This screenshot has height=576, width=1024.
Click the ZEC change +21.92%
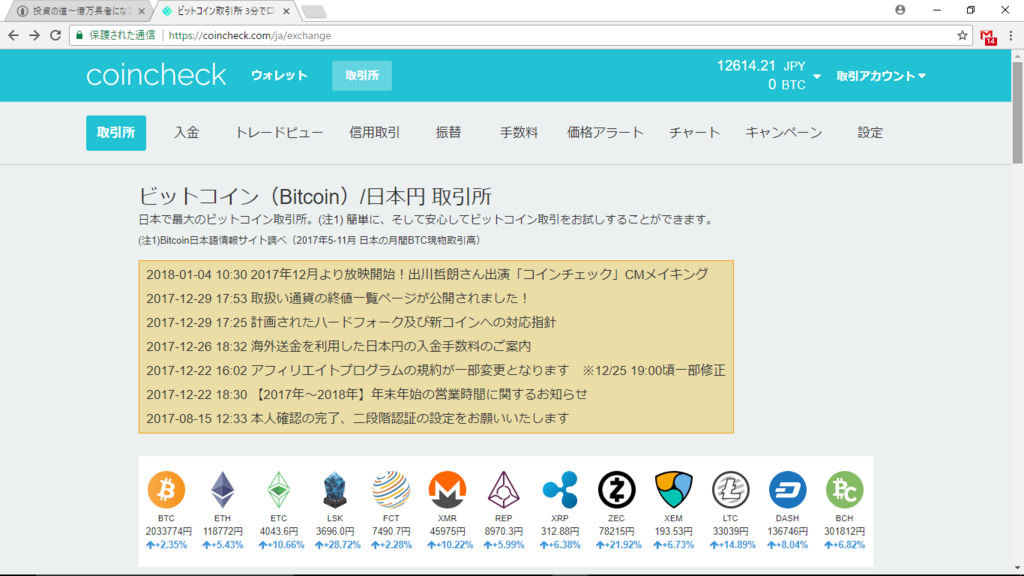618,545
